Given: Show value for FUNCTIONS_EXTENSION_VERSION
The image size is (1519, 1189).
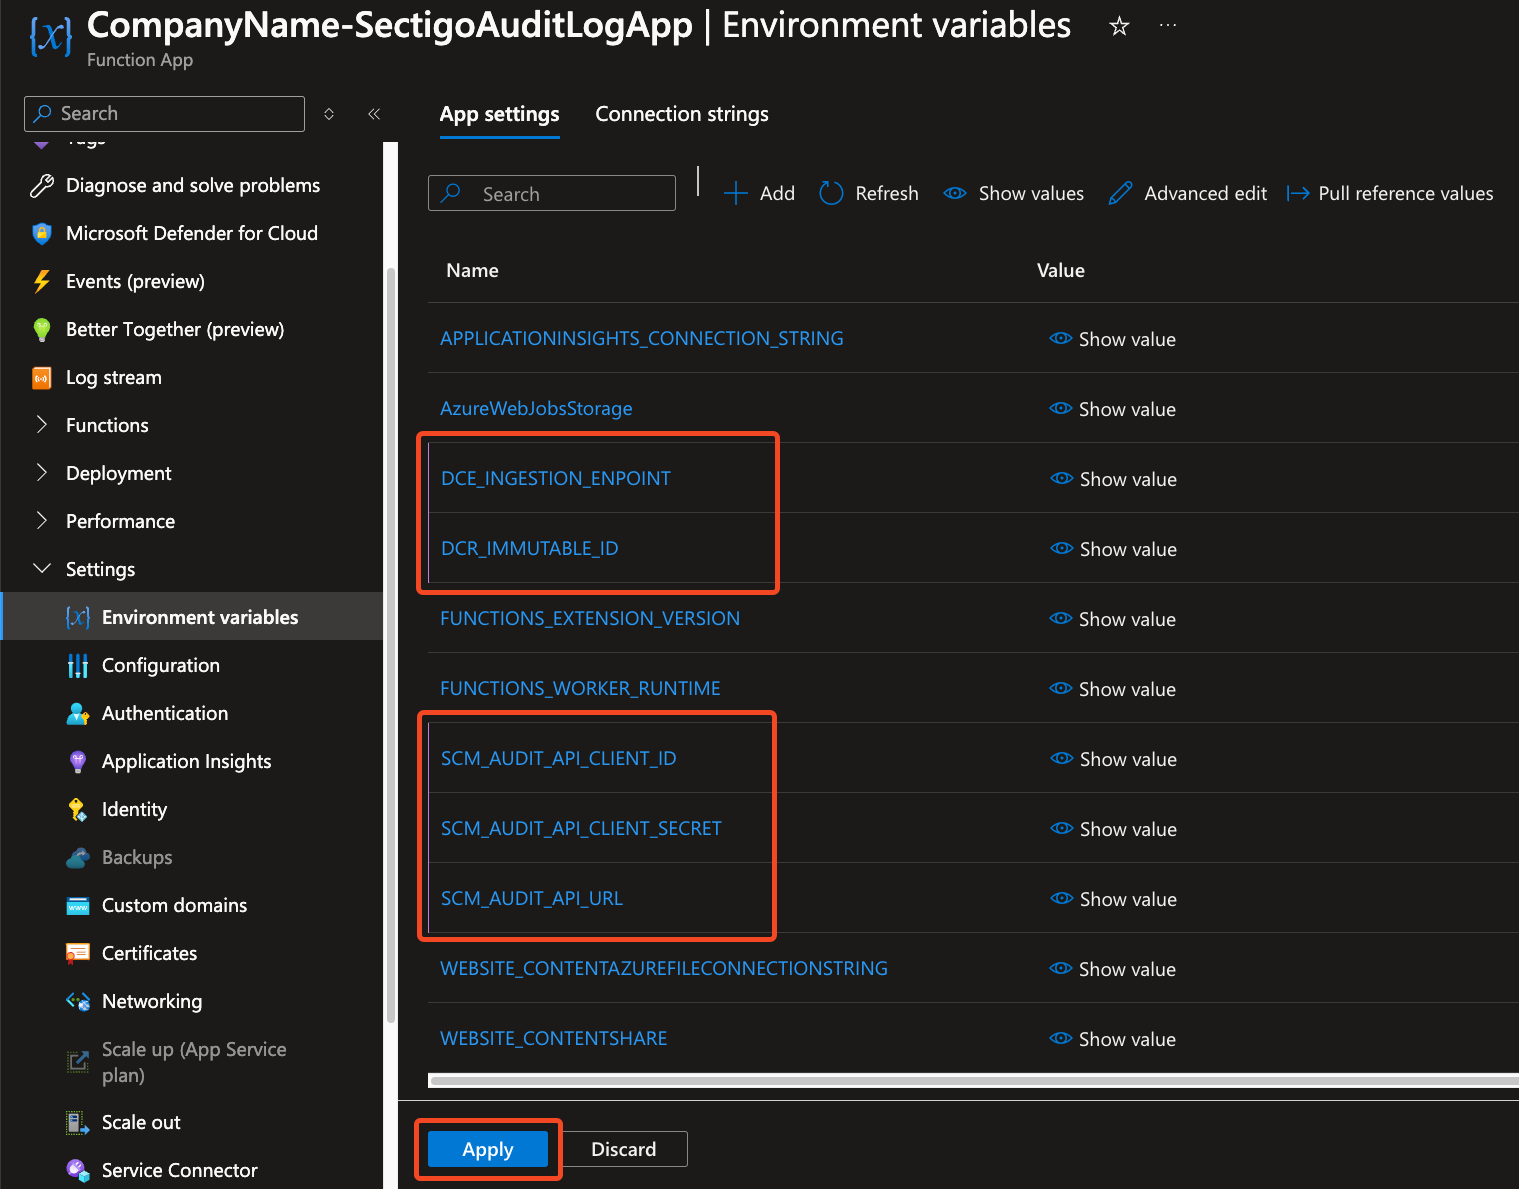Looking at the screenshot, I should [1112, 619].
